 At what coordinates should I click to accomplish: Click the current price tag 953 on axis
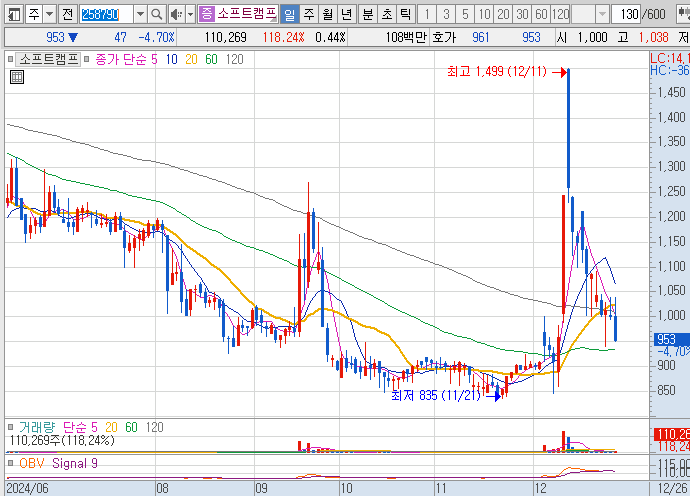tap(671, 339)
